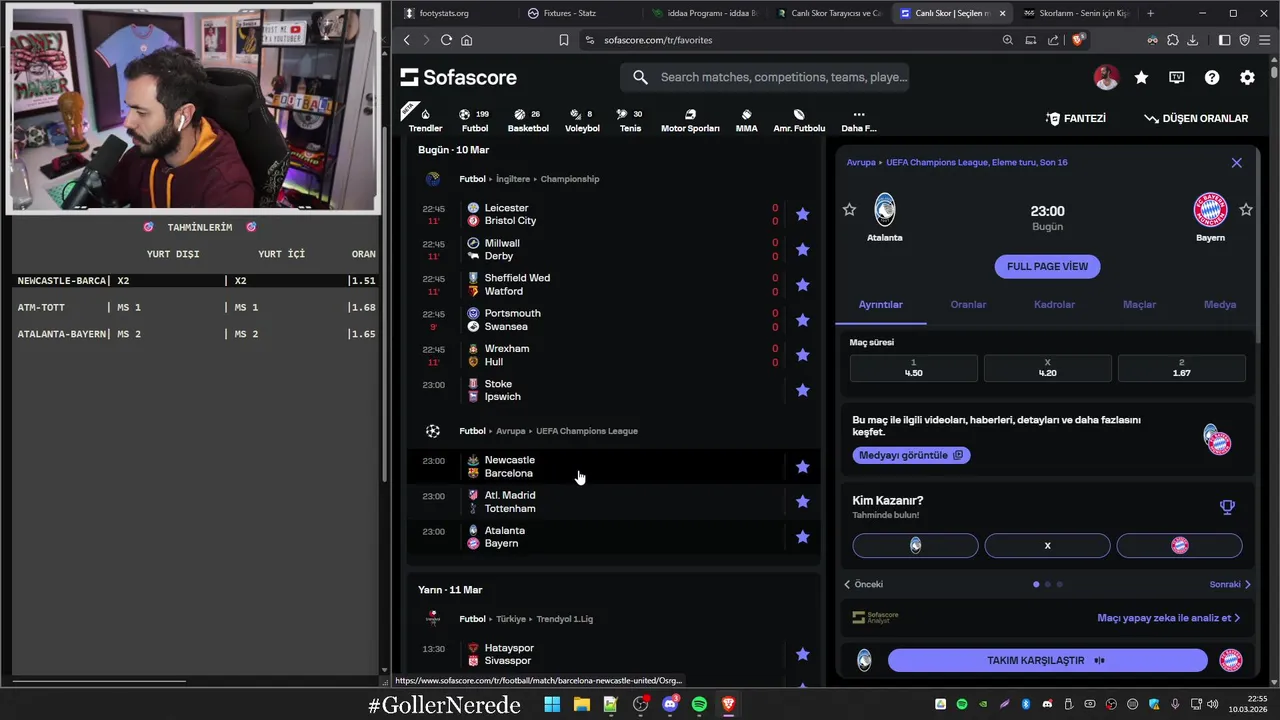Open Maçı yapay zeka ile analiz et
1280x720 pixels.
[x=1168, y=618]
